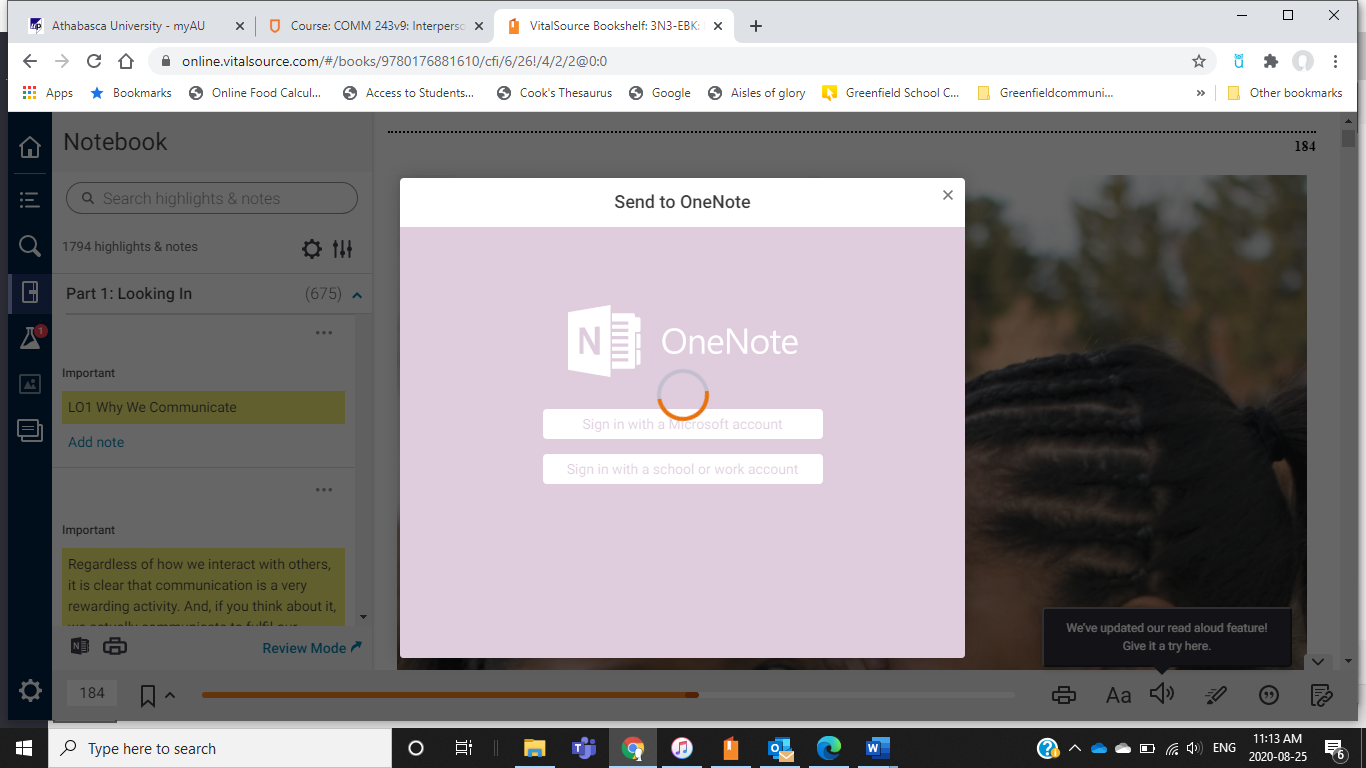Expand the chevron next to the bookmark icon

168,694
